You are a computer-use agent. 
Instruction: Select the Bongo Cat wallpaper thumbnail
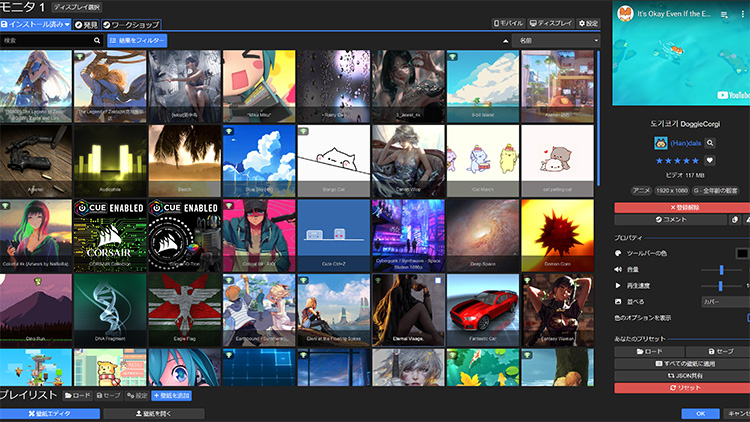[x=333, y=161]
